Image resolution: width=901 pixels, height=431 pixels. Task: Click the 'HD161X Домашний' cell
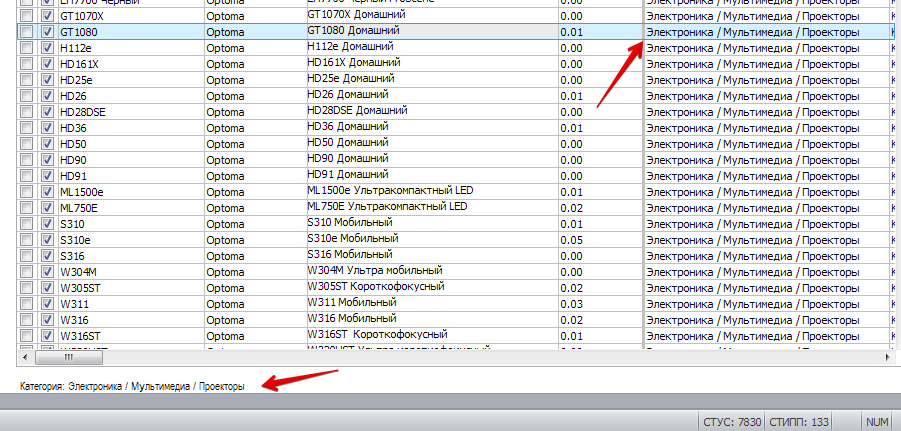432,64
